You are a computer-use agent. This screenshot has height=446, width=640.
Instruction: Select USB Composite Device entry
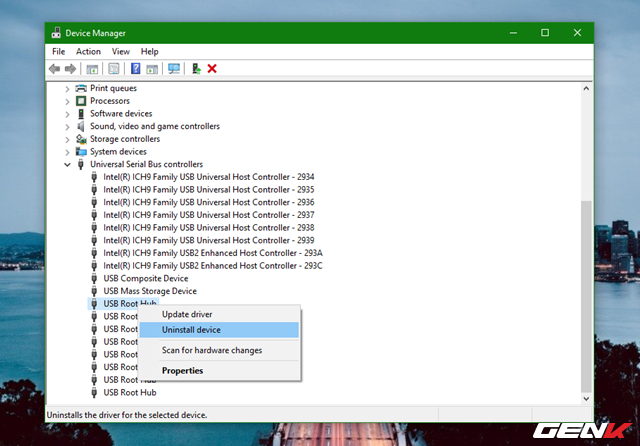[146, 279]
